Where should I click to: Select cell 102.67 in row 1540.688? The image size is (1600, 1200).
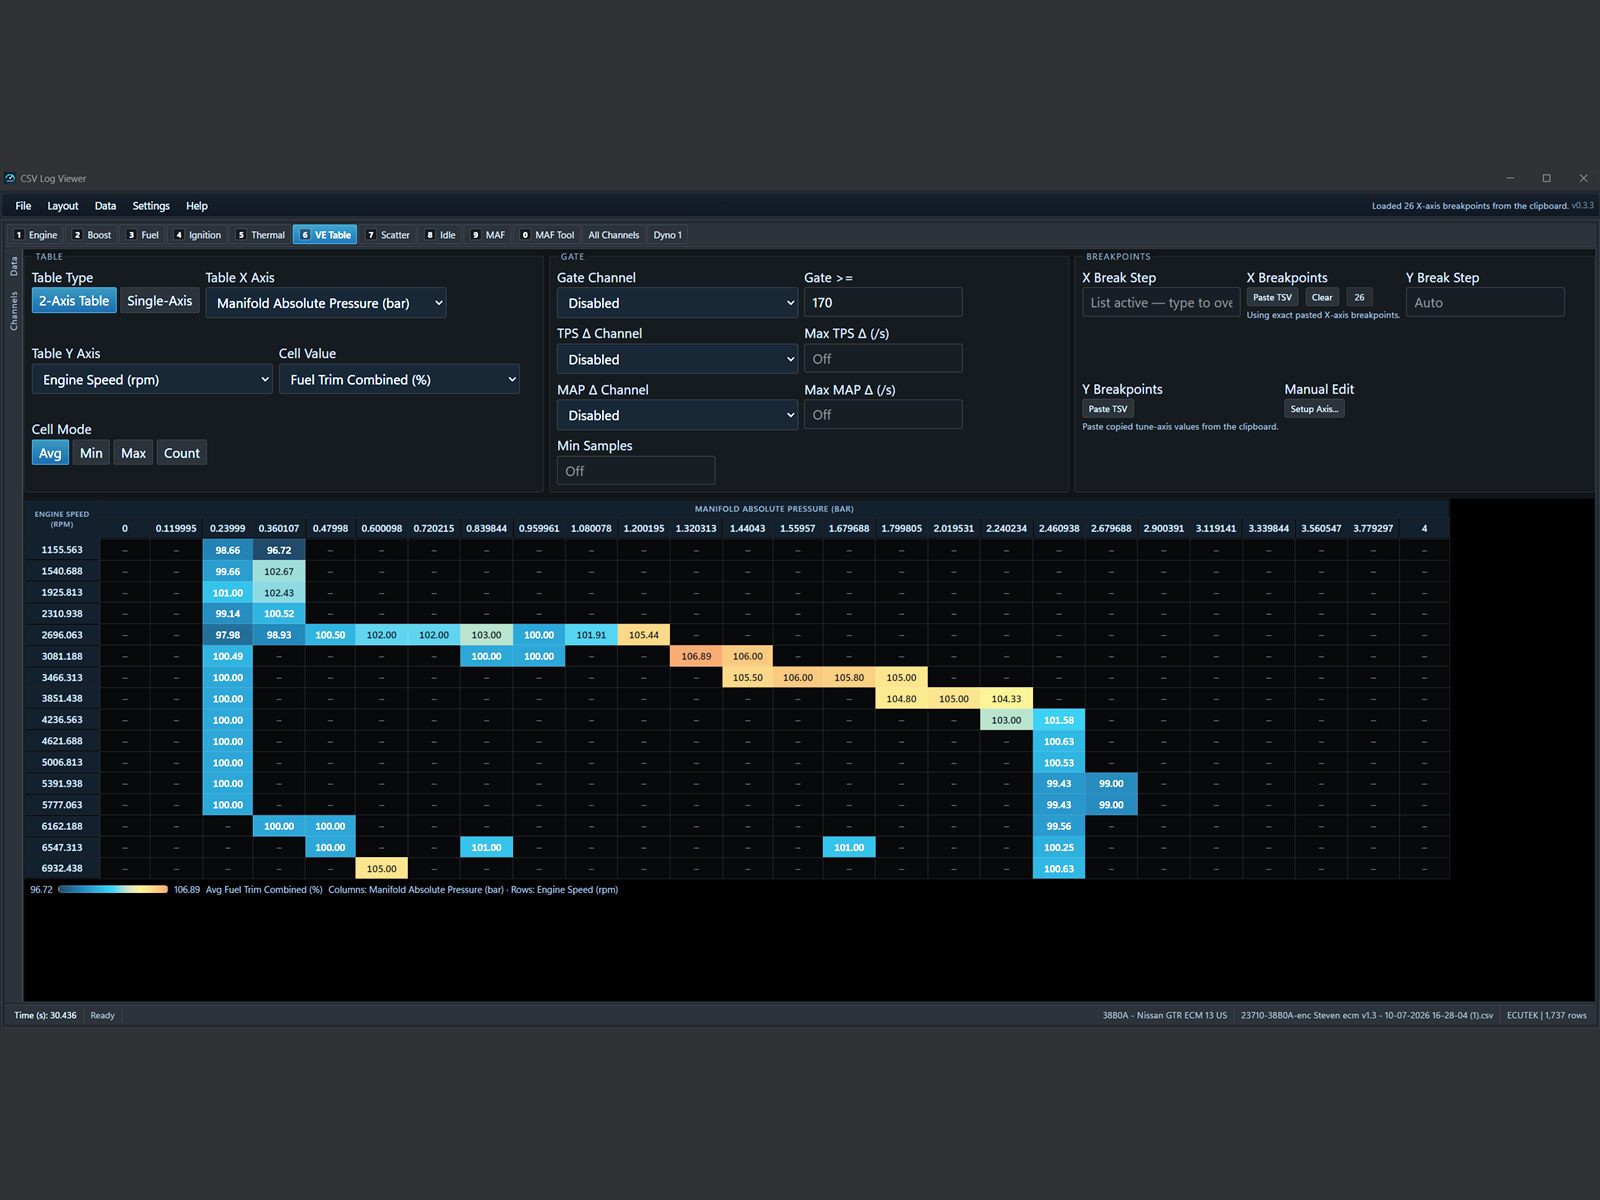tap(279, 571)
